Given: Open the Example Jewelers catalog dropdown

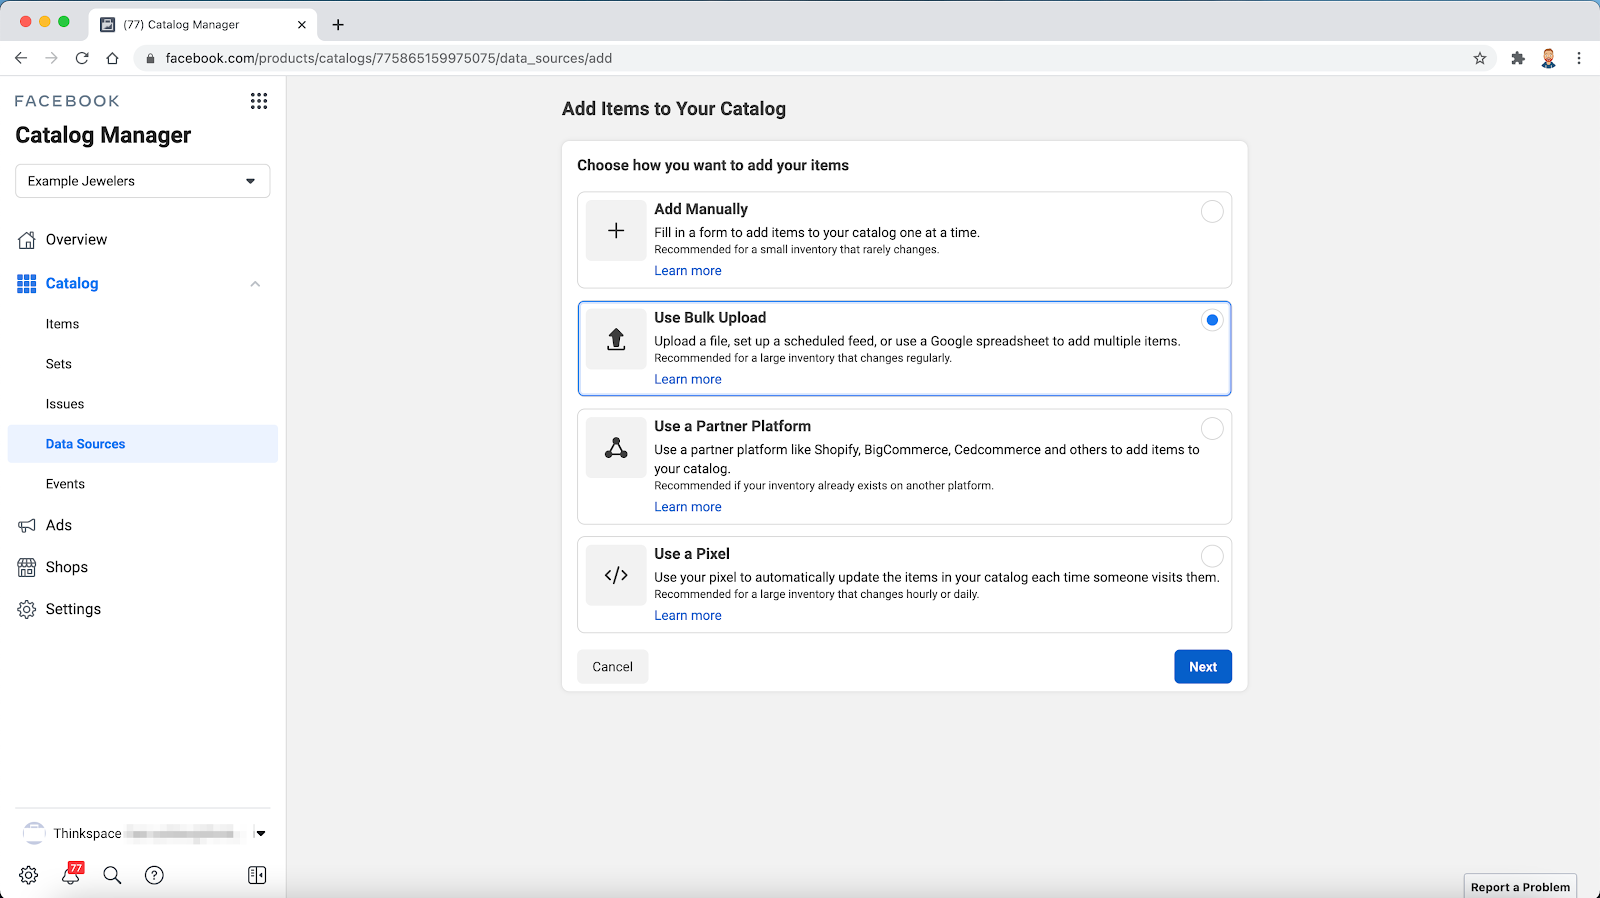Looking at the screenshot, I should [143, 181].
